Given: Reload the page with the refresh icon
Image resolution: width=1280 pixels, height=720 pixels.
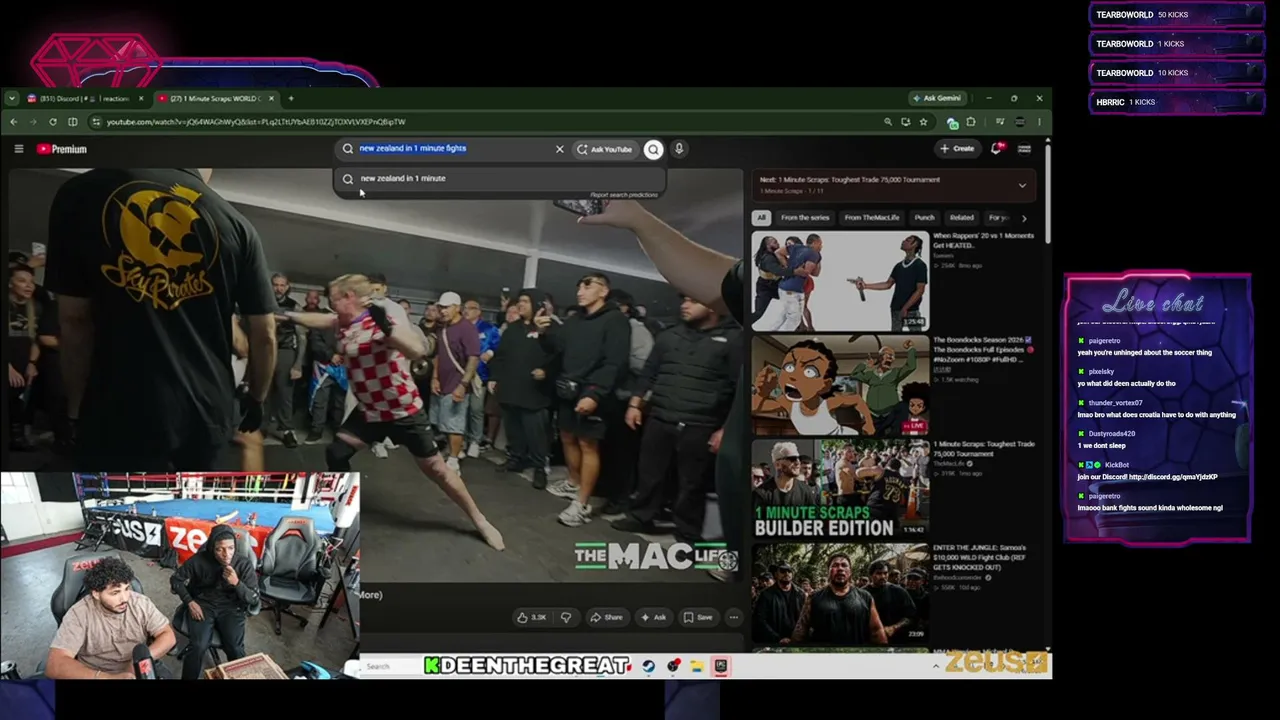Looking at the screenshot, I should click(x=53, y=122).
